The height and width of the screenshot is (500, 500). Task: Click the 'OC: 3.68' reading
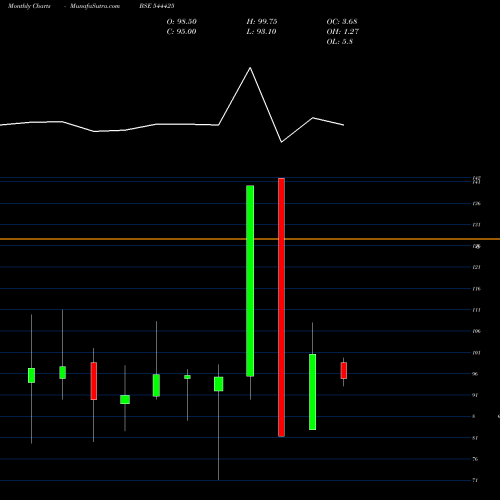coord(342,22)
